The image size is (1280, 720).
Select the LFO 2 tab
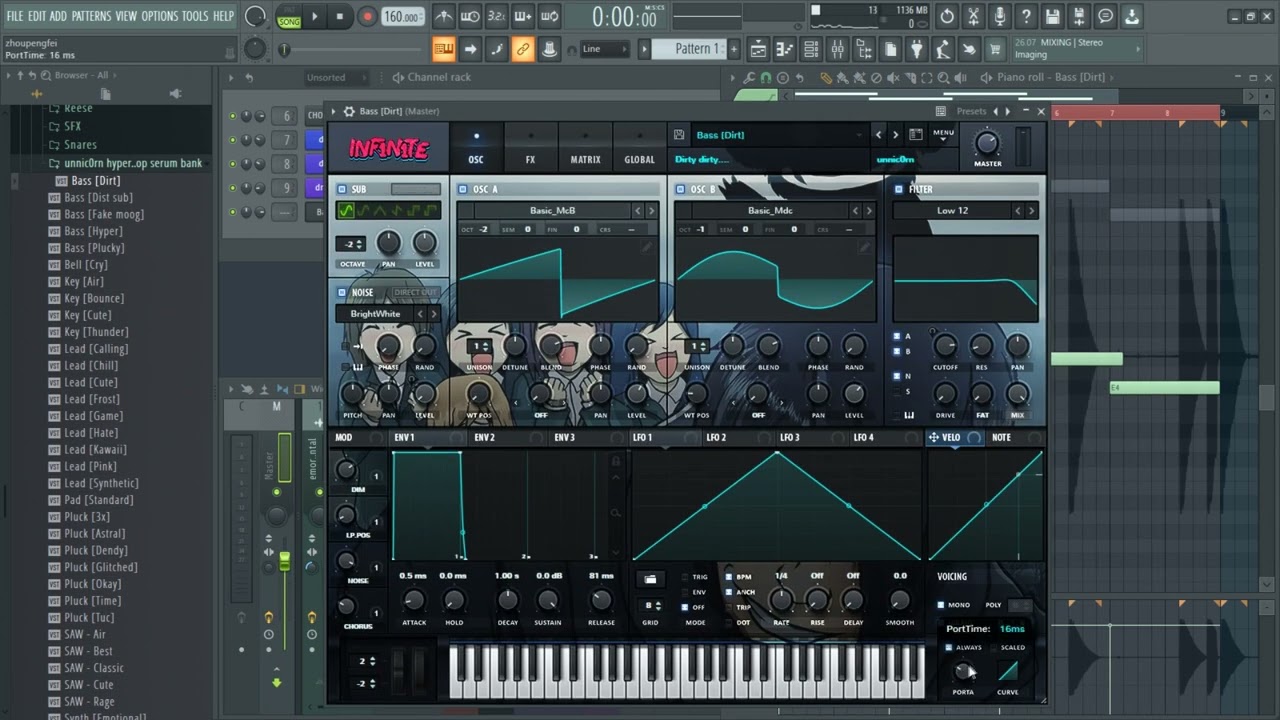coord(716,437)
